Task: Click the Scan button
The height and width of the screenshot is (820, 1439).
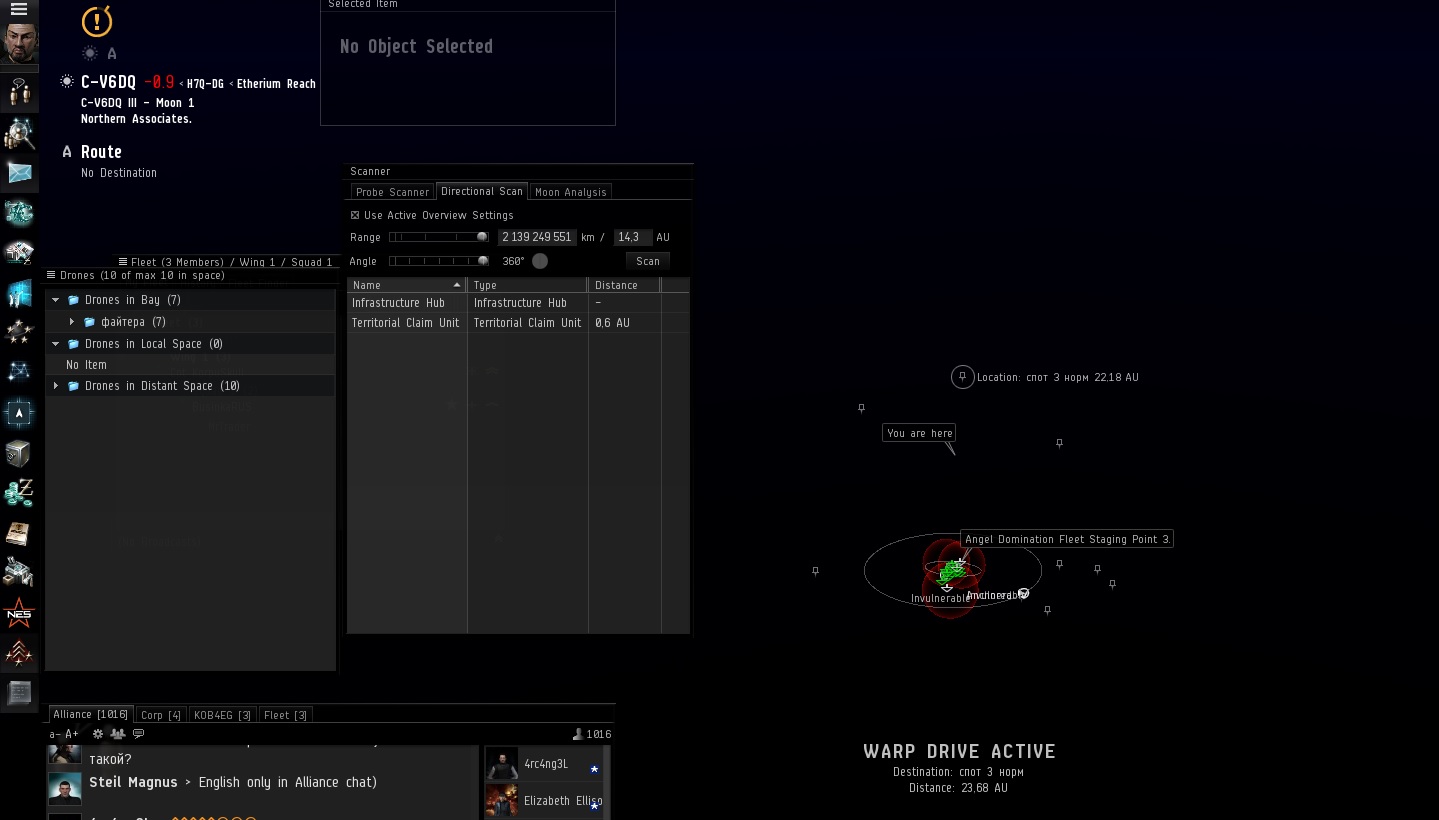Action: pos(648,261)
